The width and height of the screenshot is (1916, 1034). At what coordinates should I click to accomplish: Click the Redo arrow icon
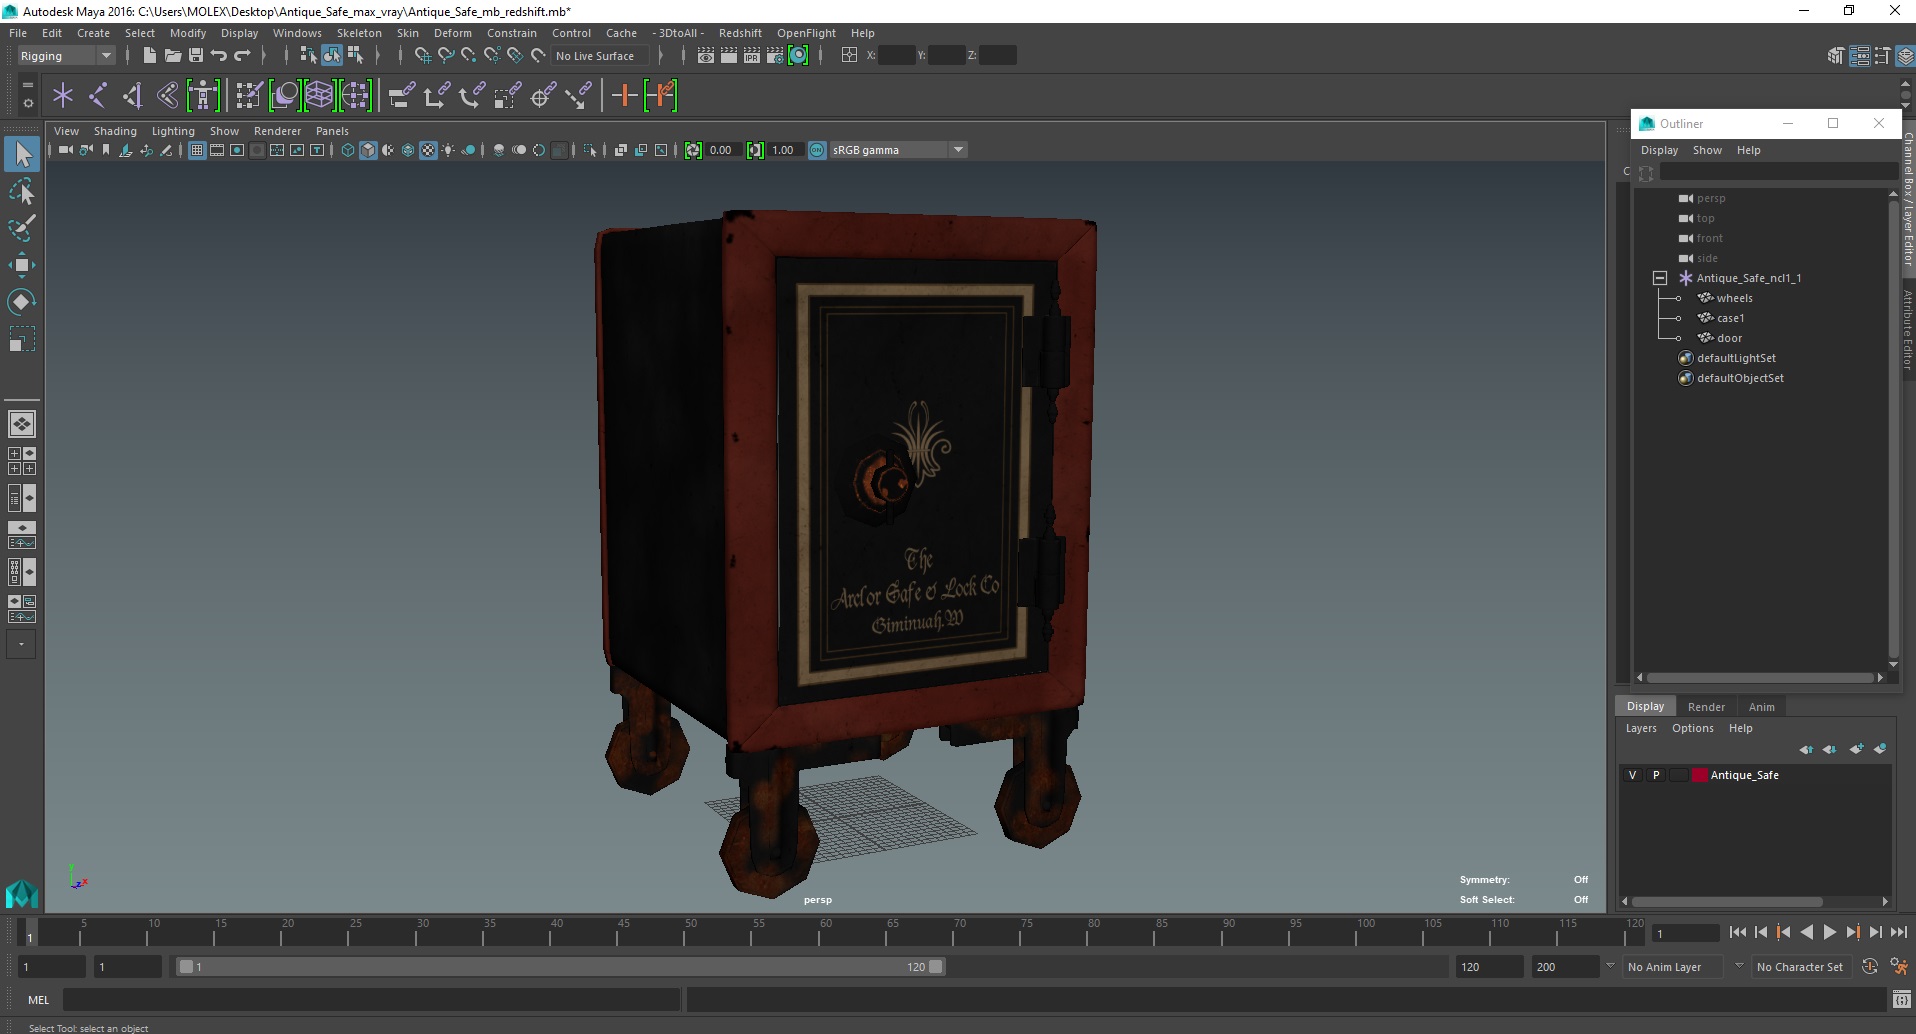pos(242,55)
